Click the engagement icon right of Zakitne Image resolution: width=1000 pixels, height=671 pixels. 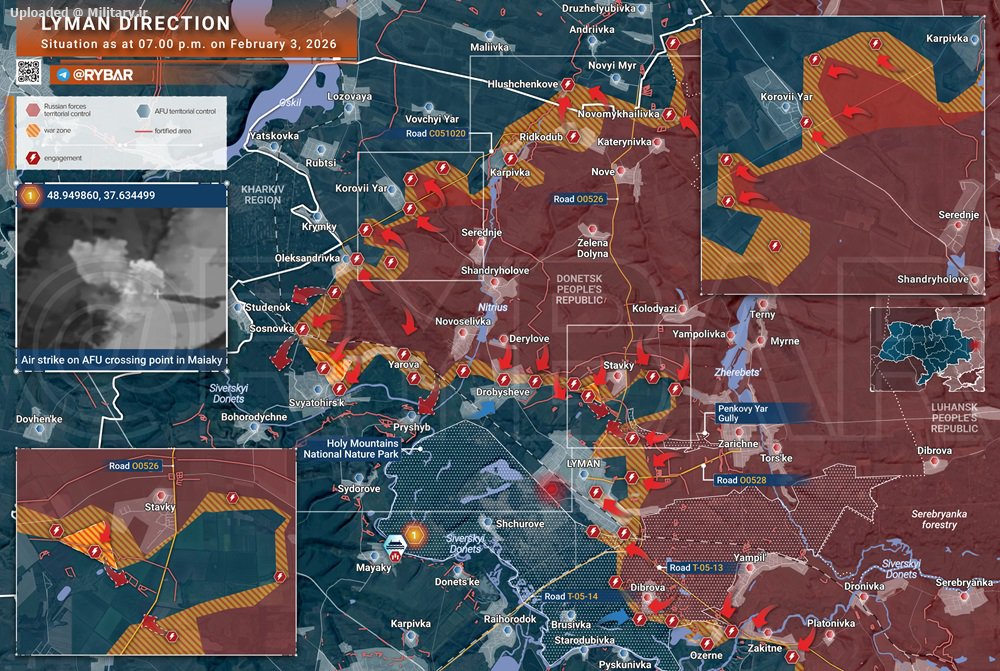coord(791,656)
